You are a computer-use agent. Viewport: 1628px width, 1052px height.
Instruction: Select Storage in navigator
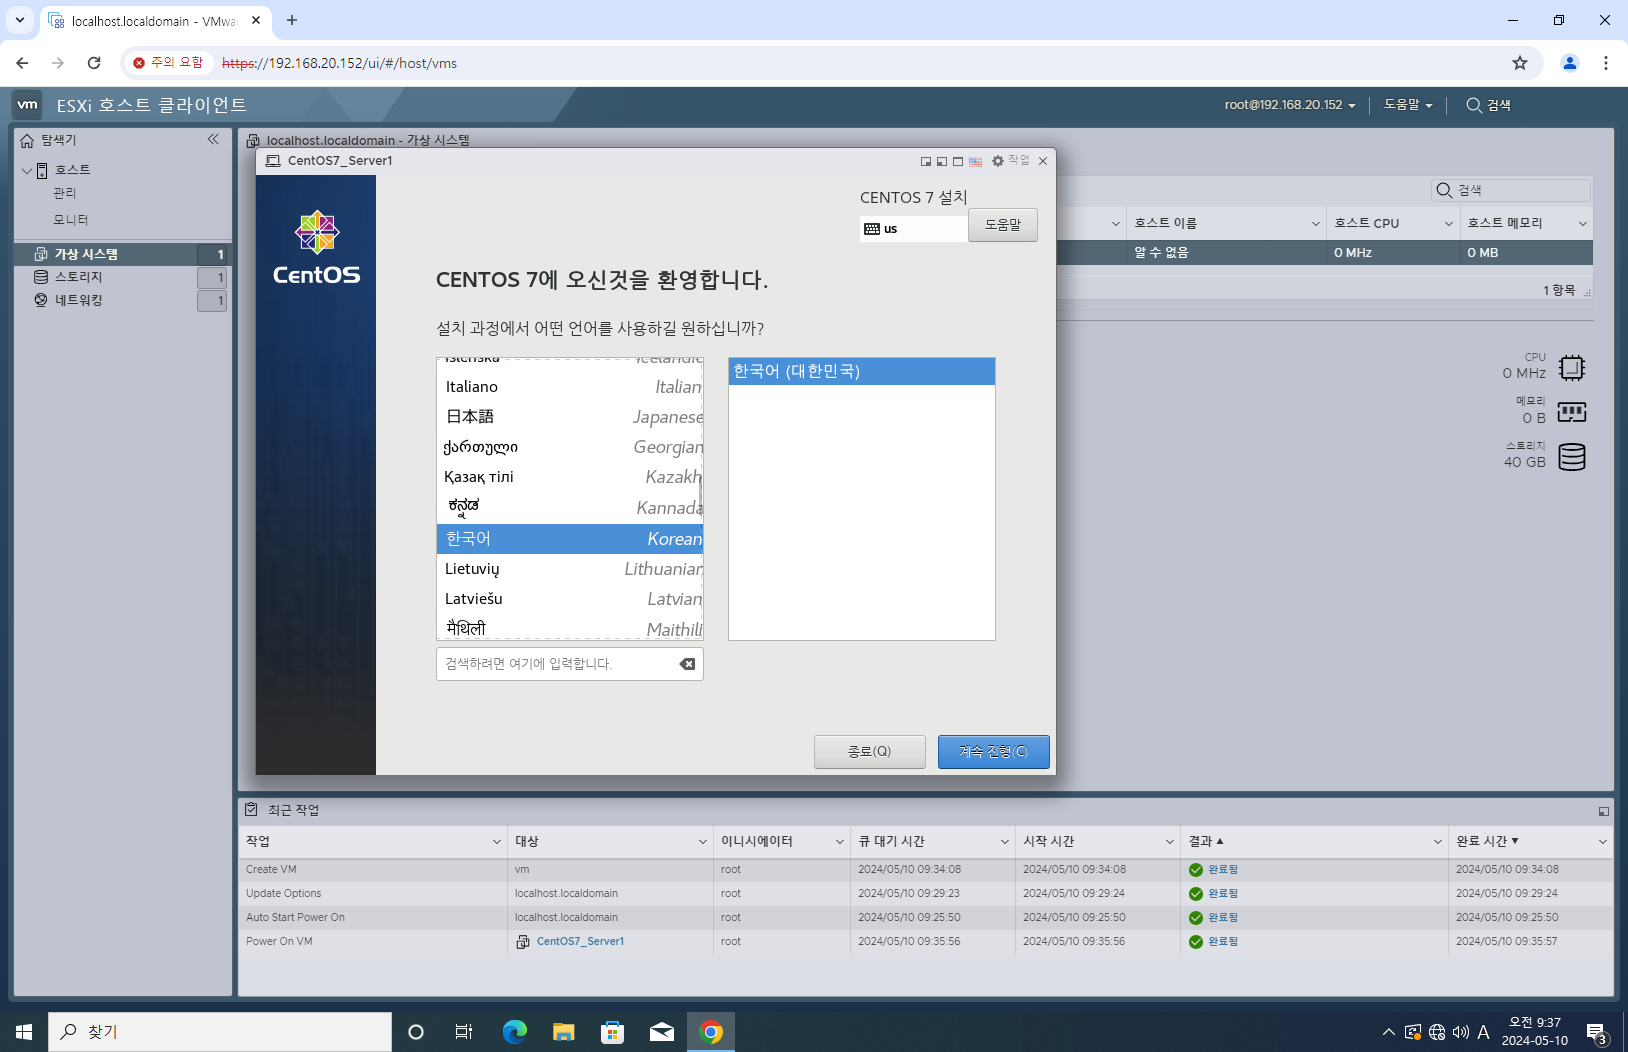[121, 277]
